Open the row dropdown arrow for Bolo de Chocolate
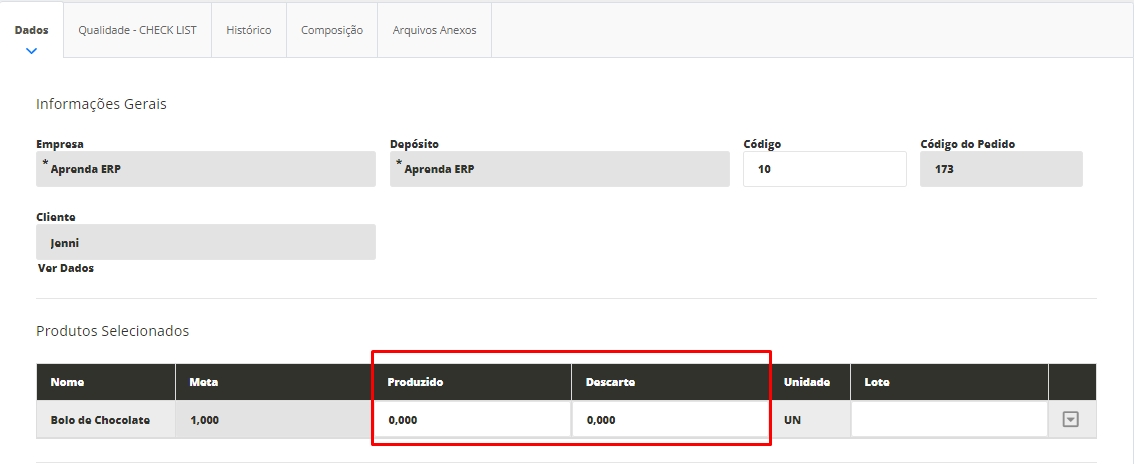1134x464 pixels. 1070,420
